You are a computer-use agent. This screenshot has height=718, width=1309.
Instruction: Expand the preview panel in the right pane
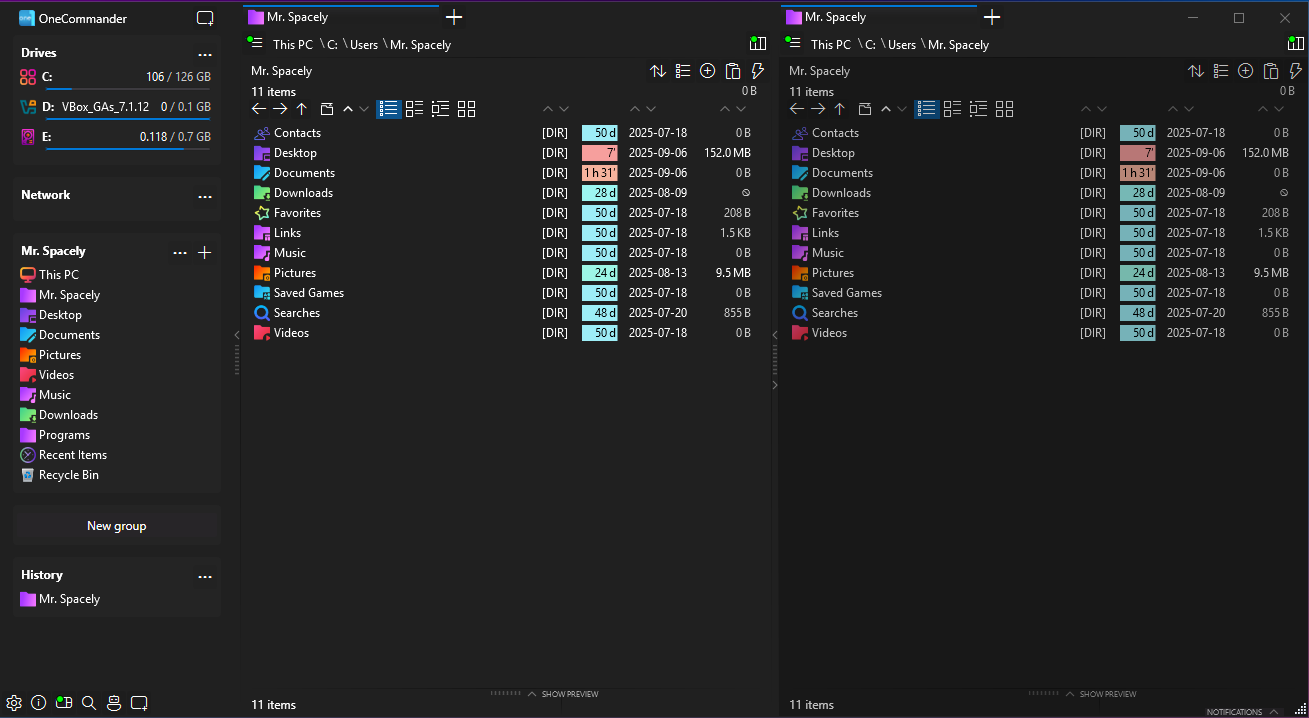point(1101,694)
